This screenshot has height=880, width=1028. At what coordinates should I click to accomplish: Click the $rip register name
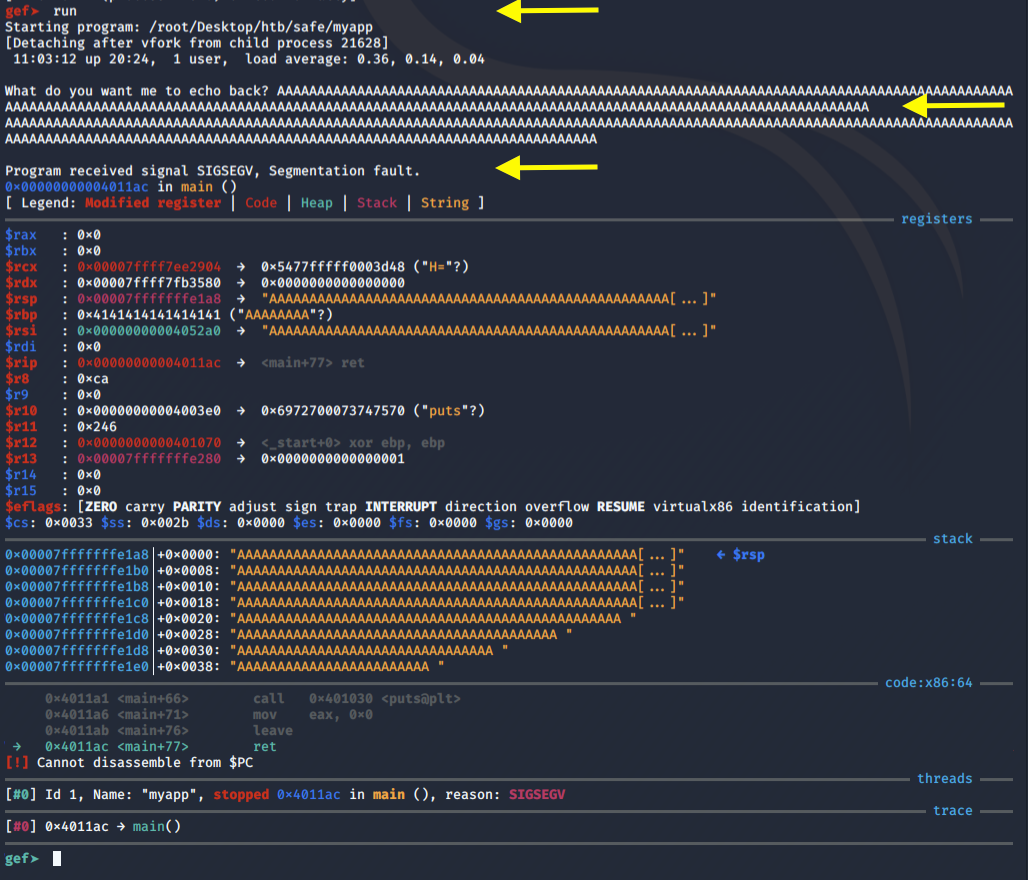pos(21,362)
